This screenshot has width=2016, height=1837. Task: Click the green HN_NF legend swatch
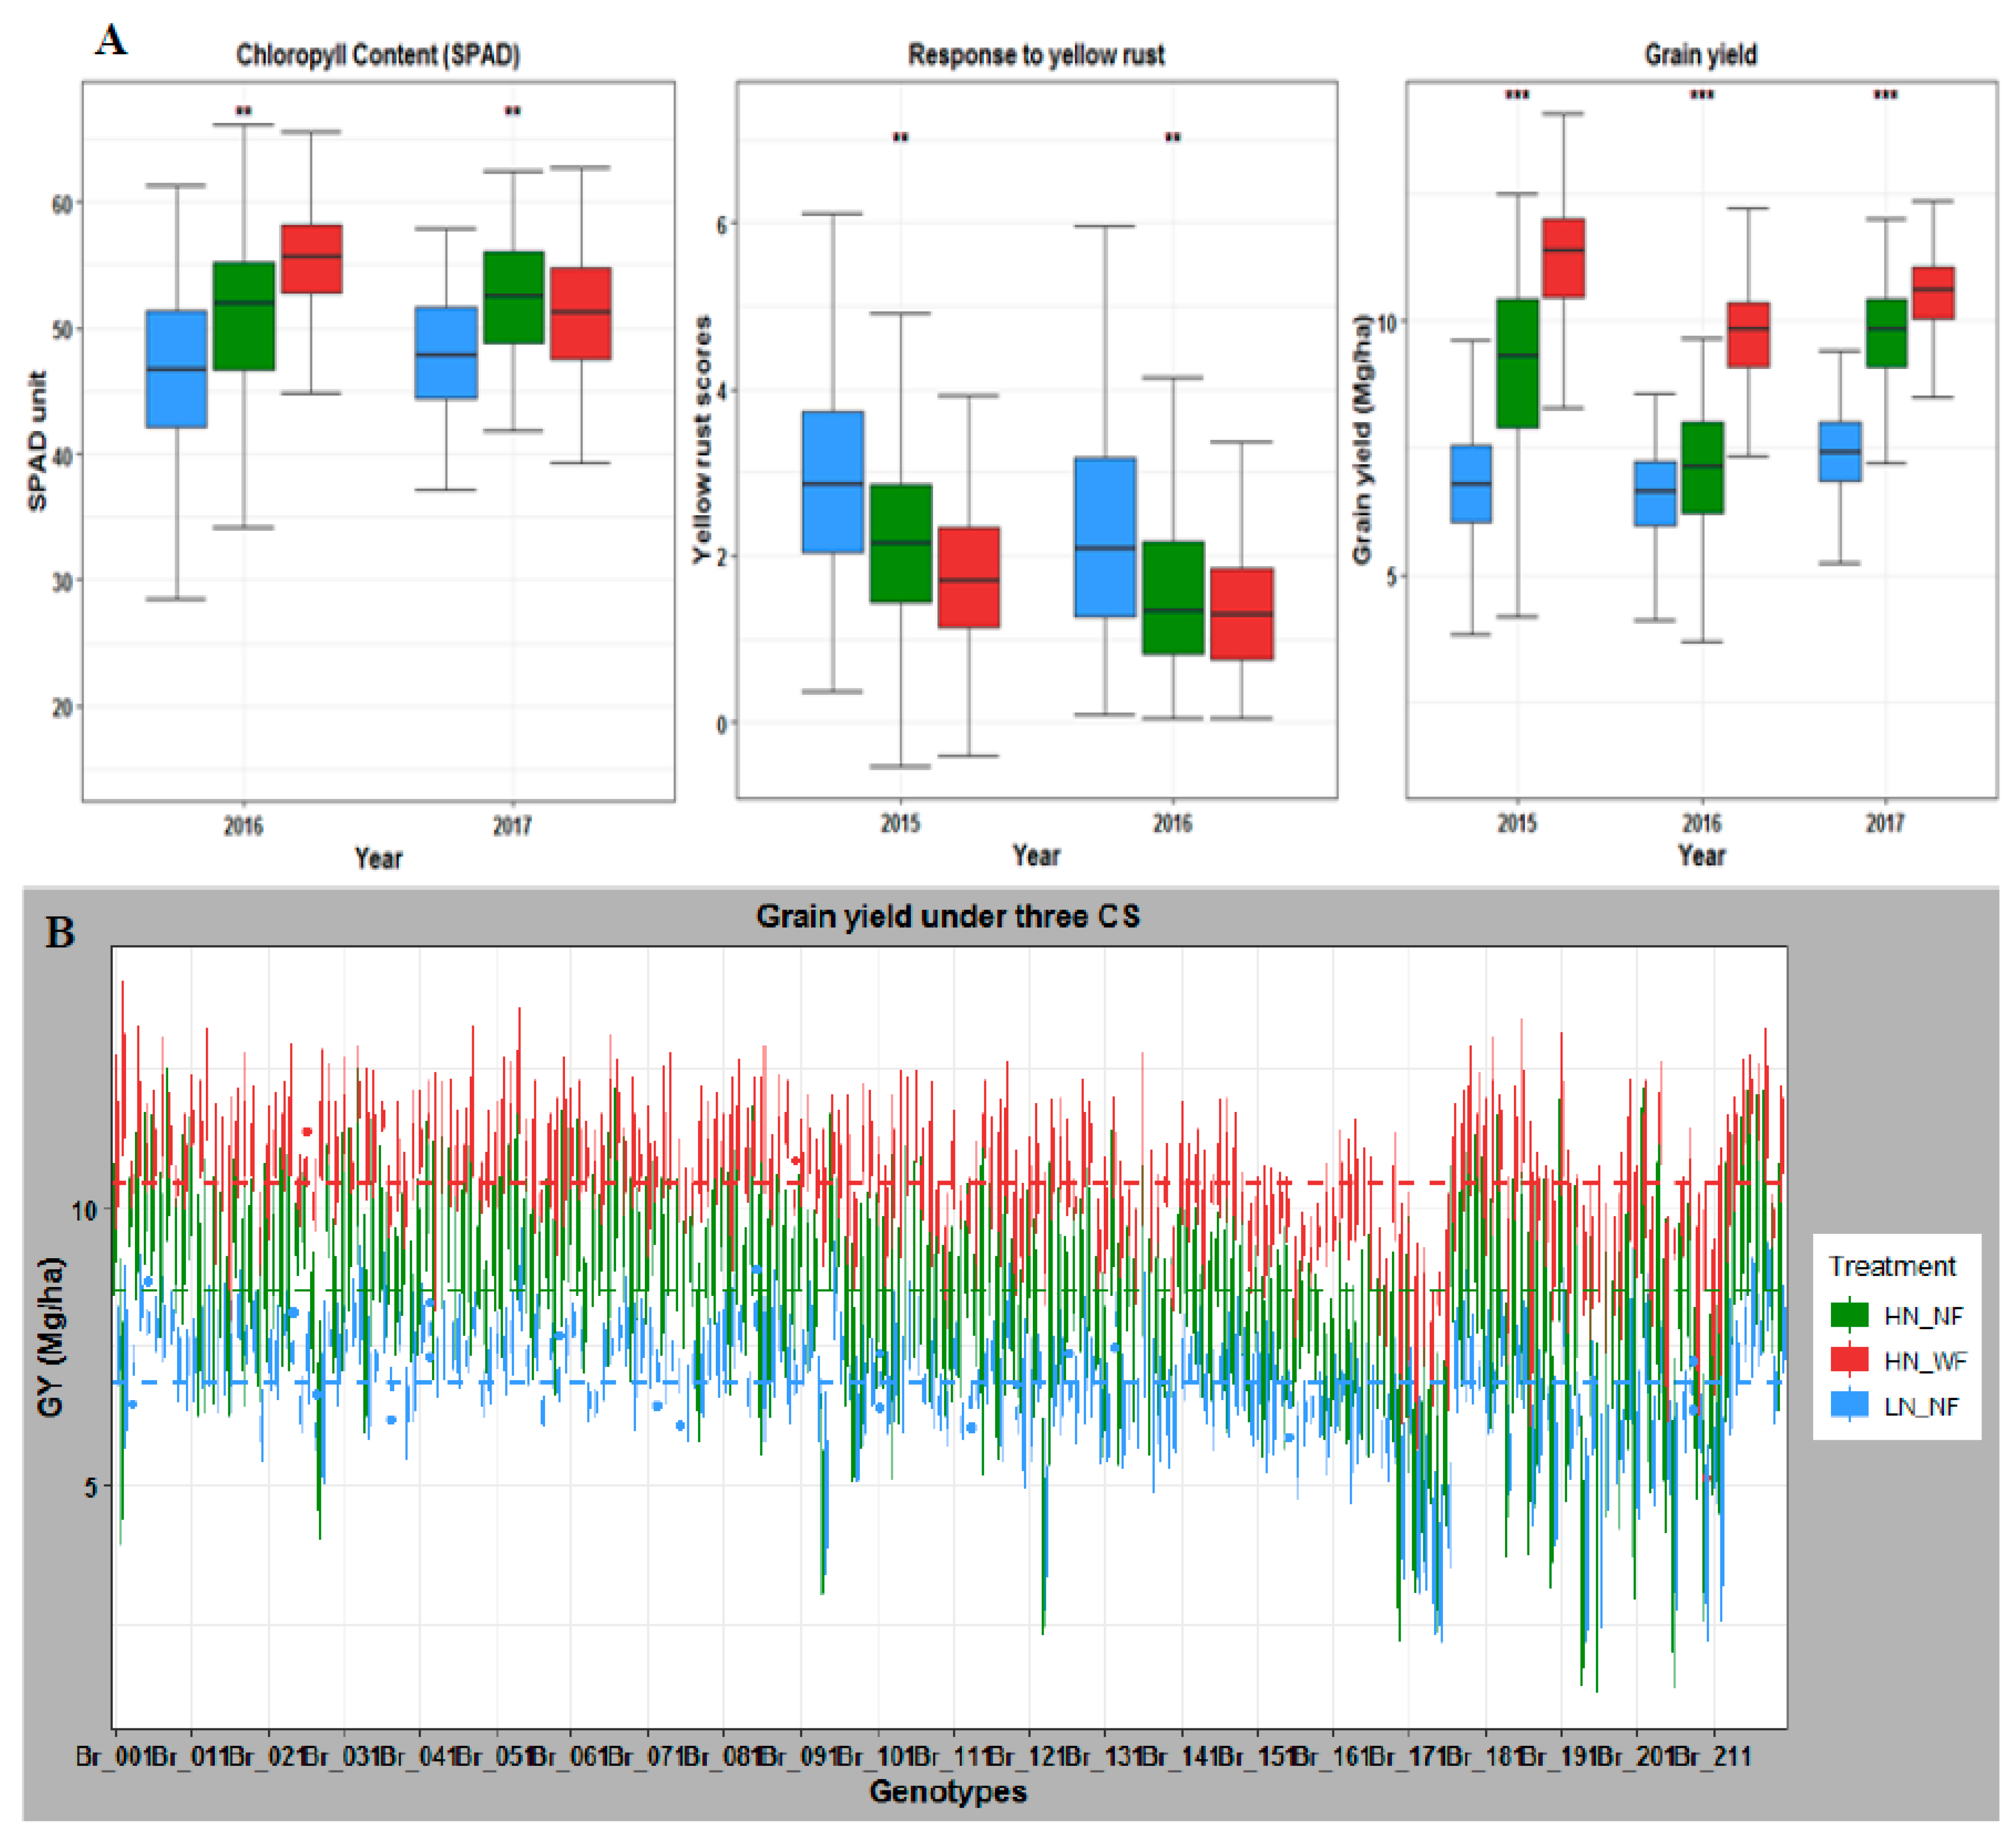(x=1849, y=1314)
